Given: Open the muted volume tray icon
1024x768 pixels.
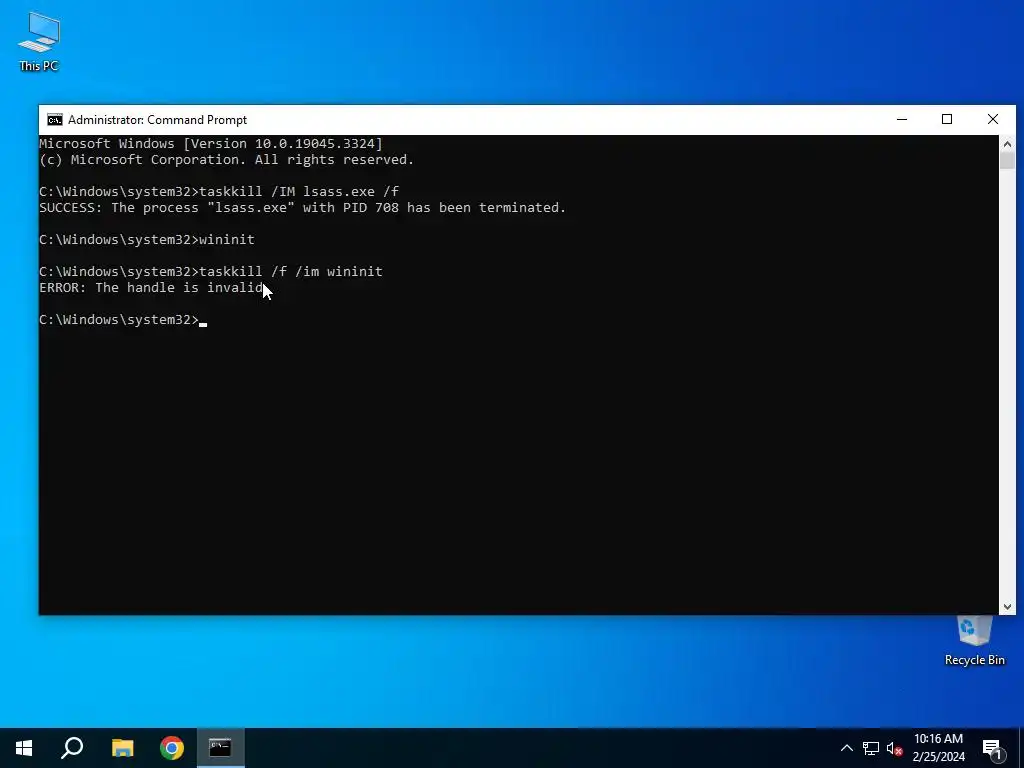Looking at the screenshot, I should click(894, 748).
